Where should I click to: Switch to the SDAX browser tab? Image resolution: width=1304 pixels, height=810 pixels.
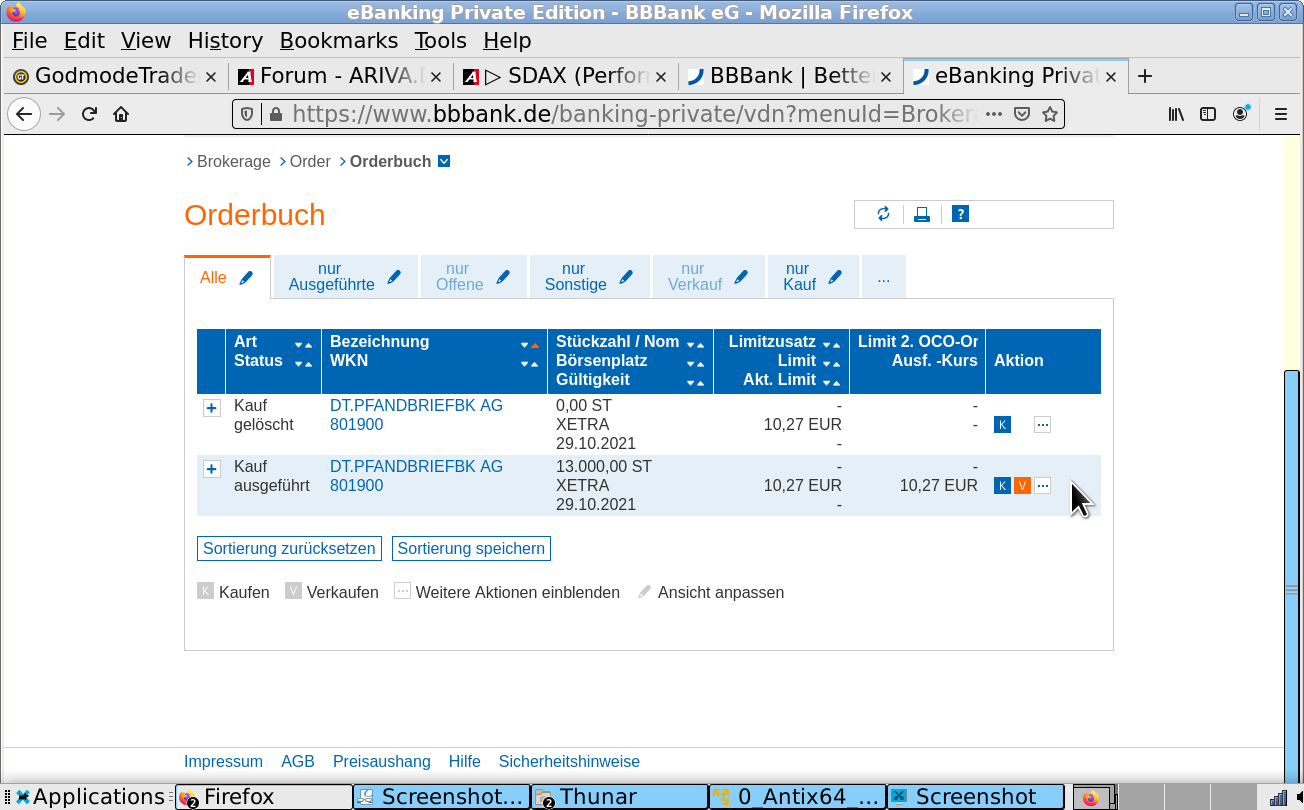click(565, 76)
